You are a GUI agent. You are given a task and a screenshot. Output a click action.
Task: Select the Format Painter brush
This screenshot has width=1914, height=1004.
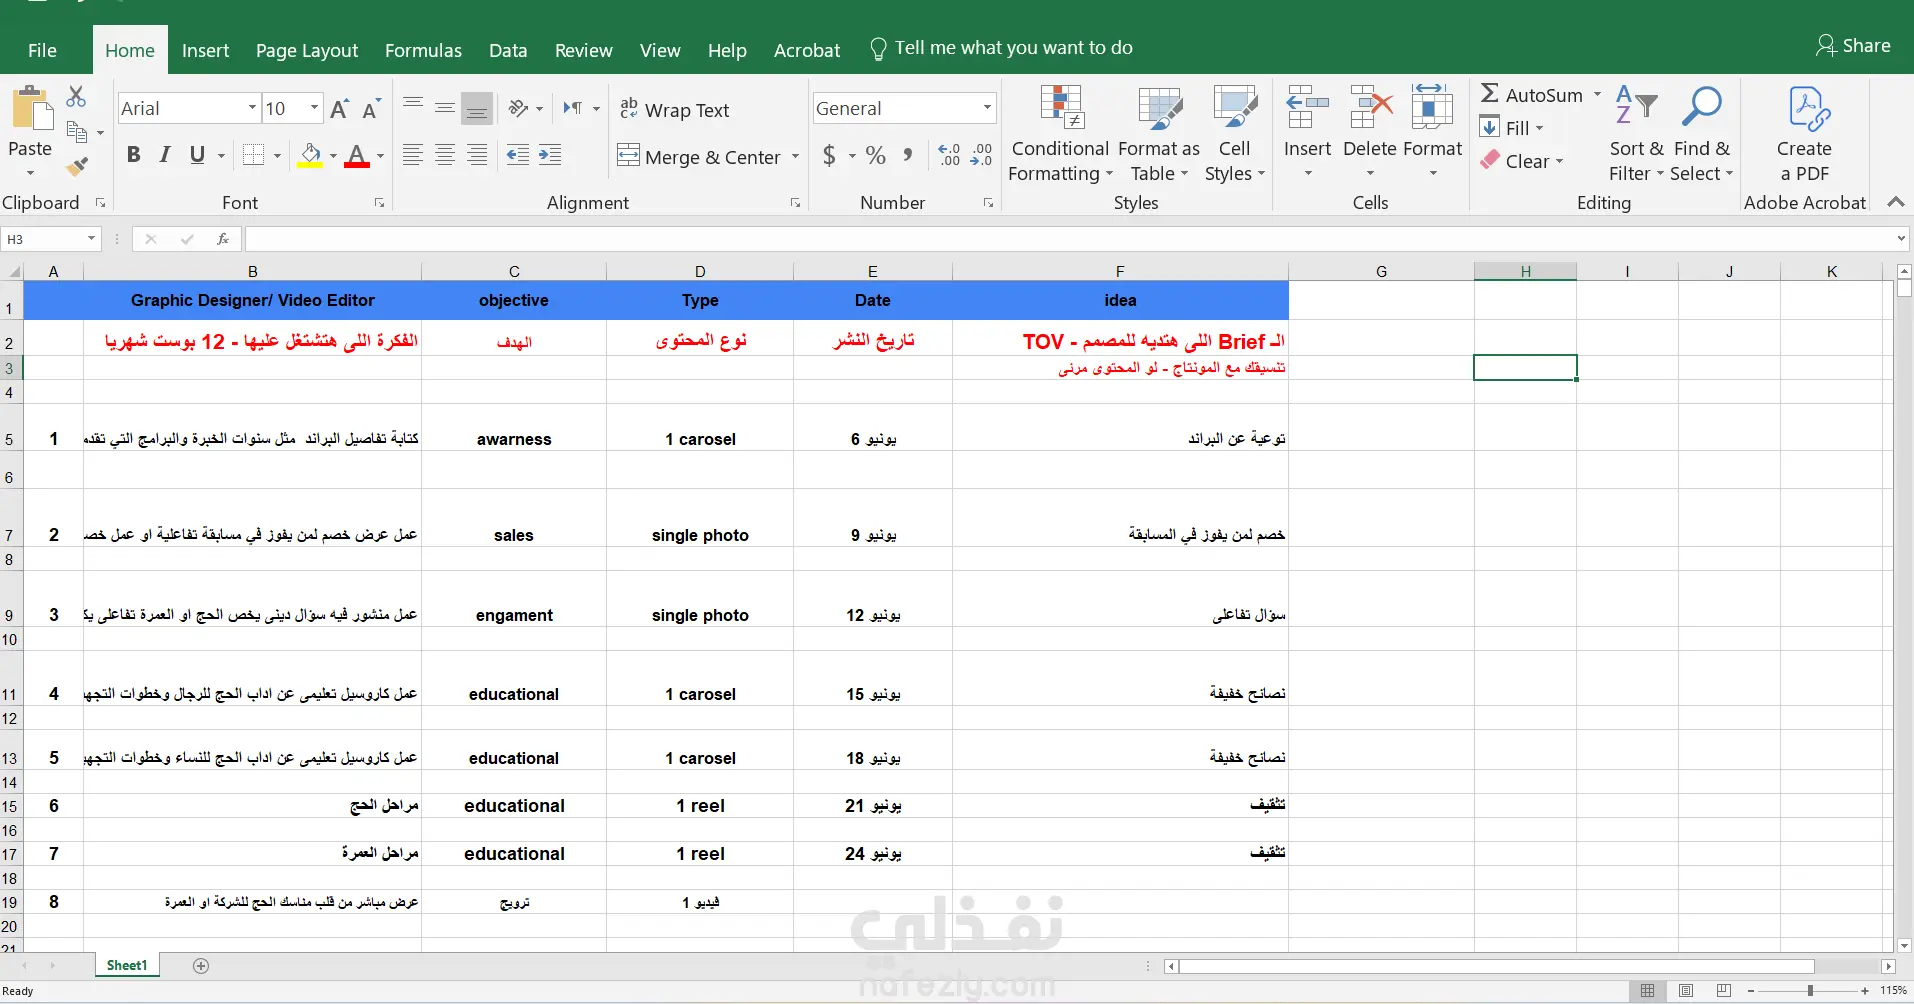point(77,165)
